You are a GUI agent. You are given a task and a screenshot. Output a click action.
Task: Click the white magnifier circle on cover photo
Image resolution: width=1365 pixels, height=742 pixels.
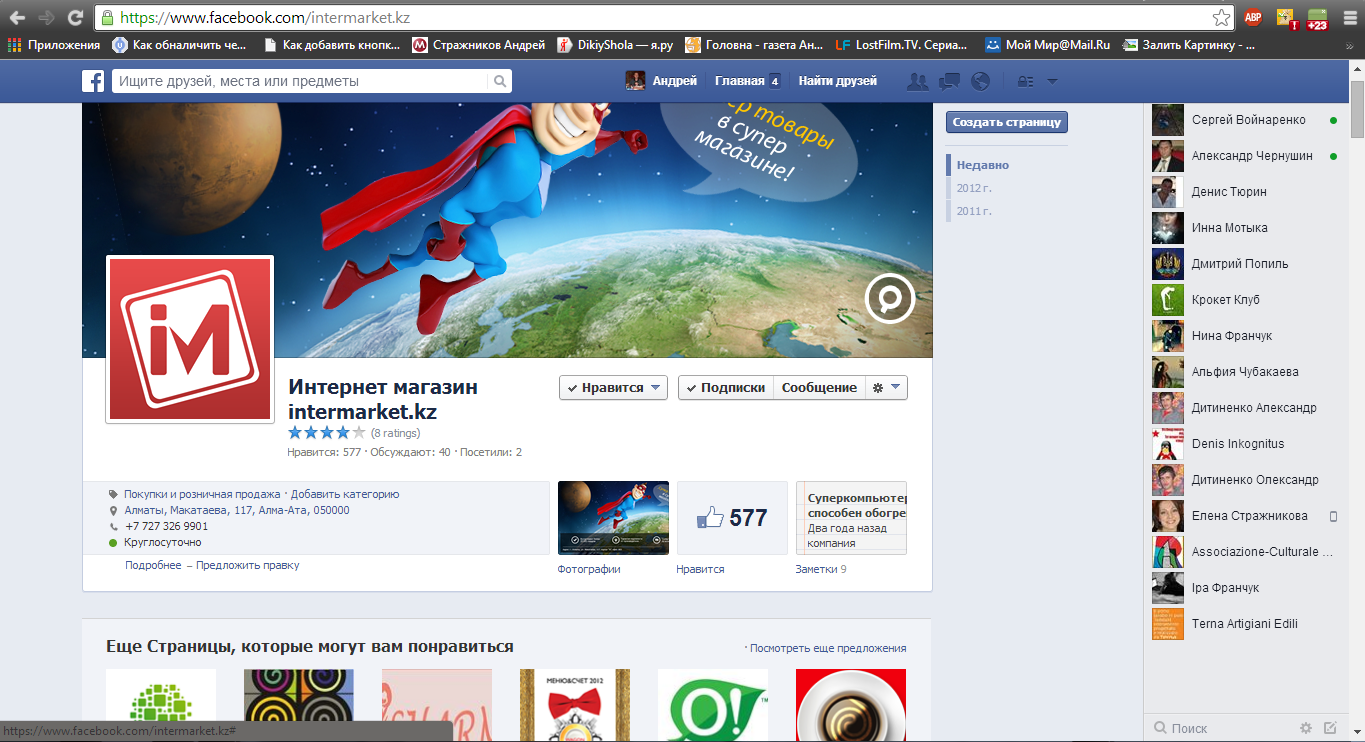point(890,298)
